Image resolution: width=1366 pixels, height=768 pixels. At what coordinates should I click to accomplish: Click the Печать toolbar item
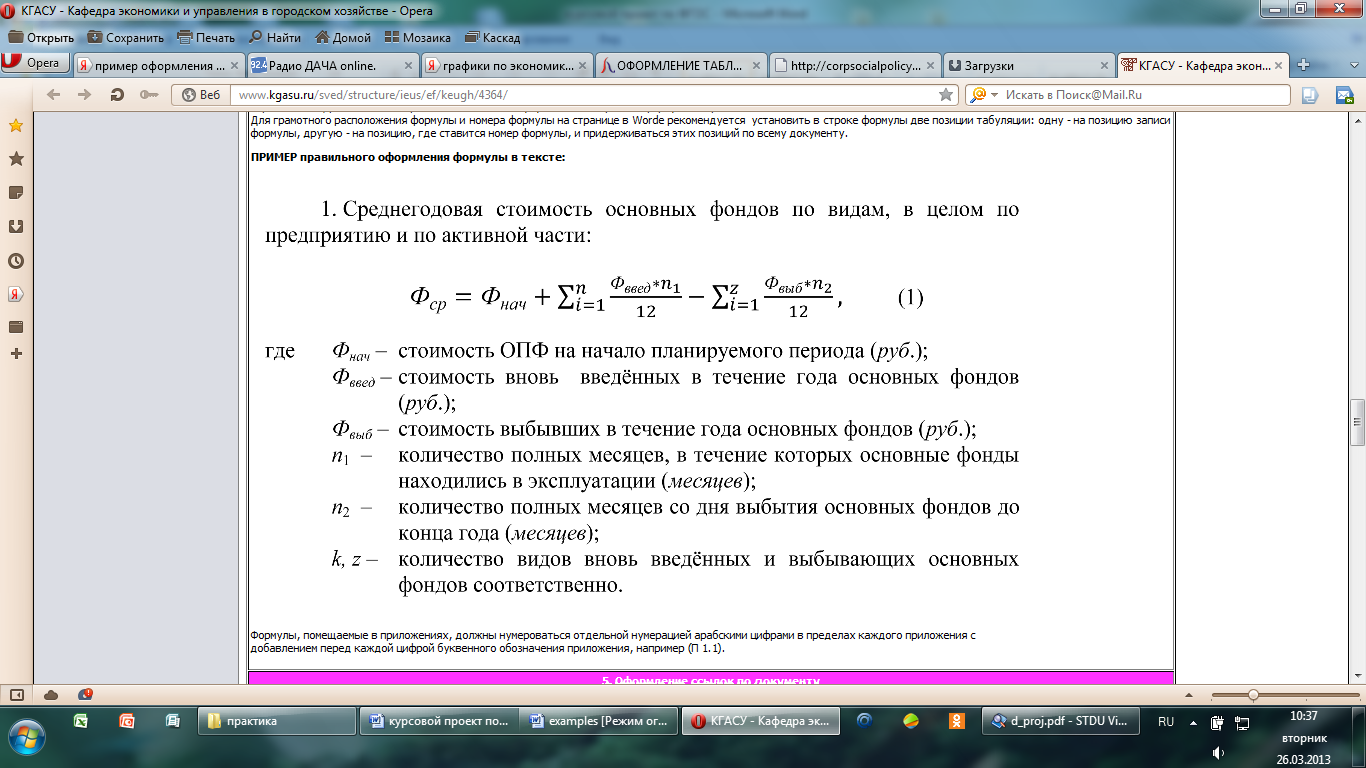(206, 38)
